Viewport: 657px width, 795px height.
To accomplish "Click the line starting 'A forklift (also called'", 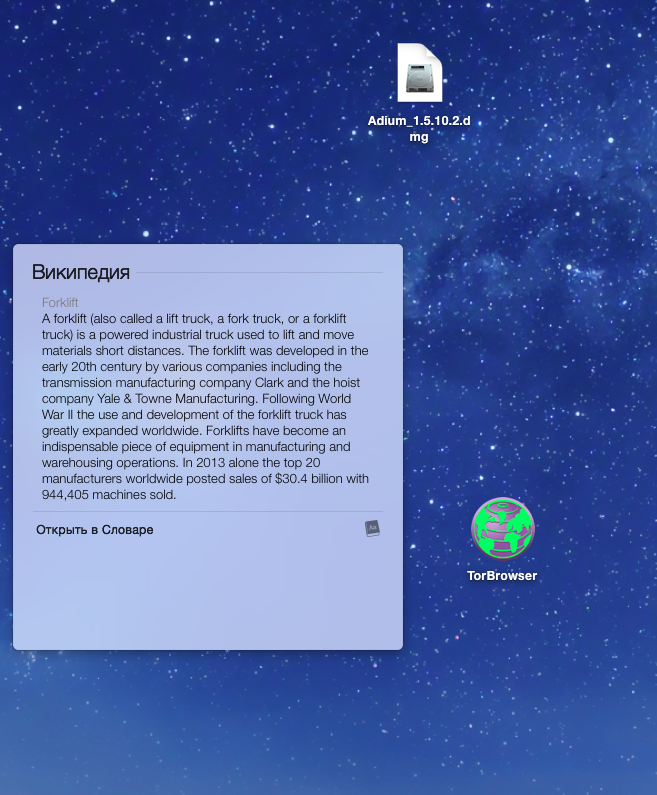I will click(194, 319).
